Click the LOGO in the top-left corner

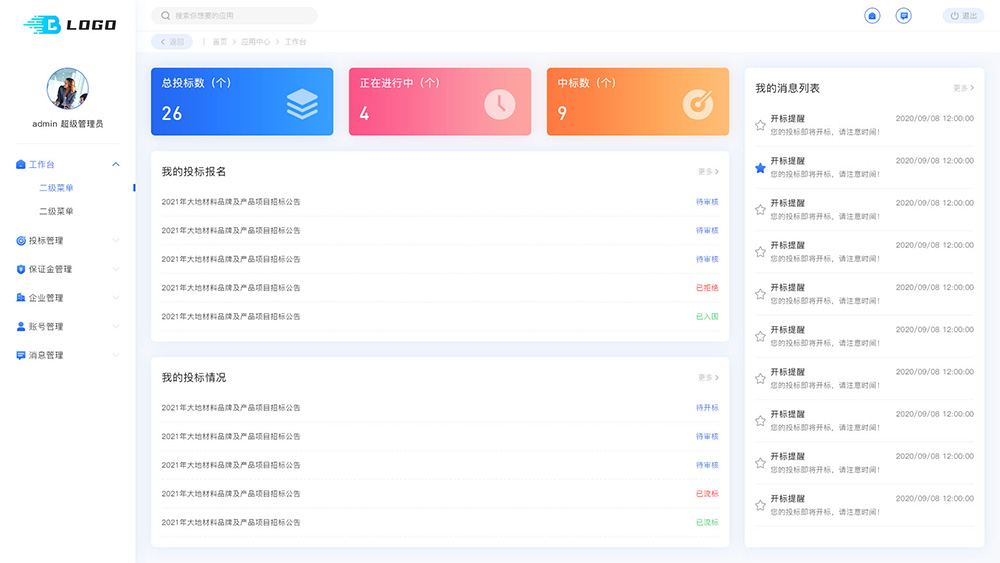click(x=69, y=24)
